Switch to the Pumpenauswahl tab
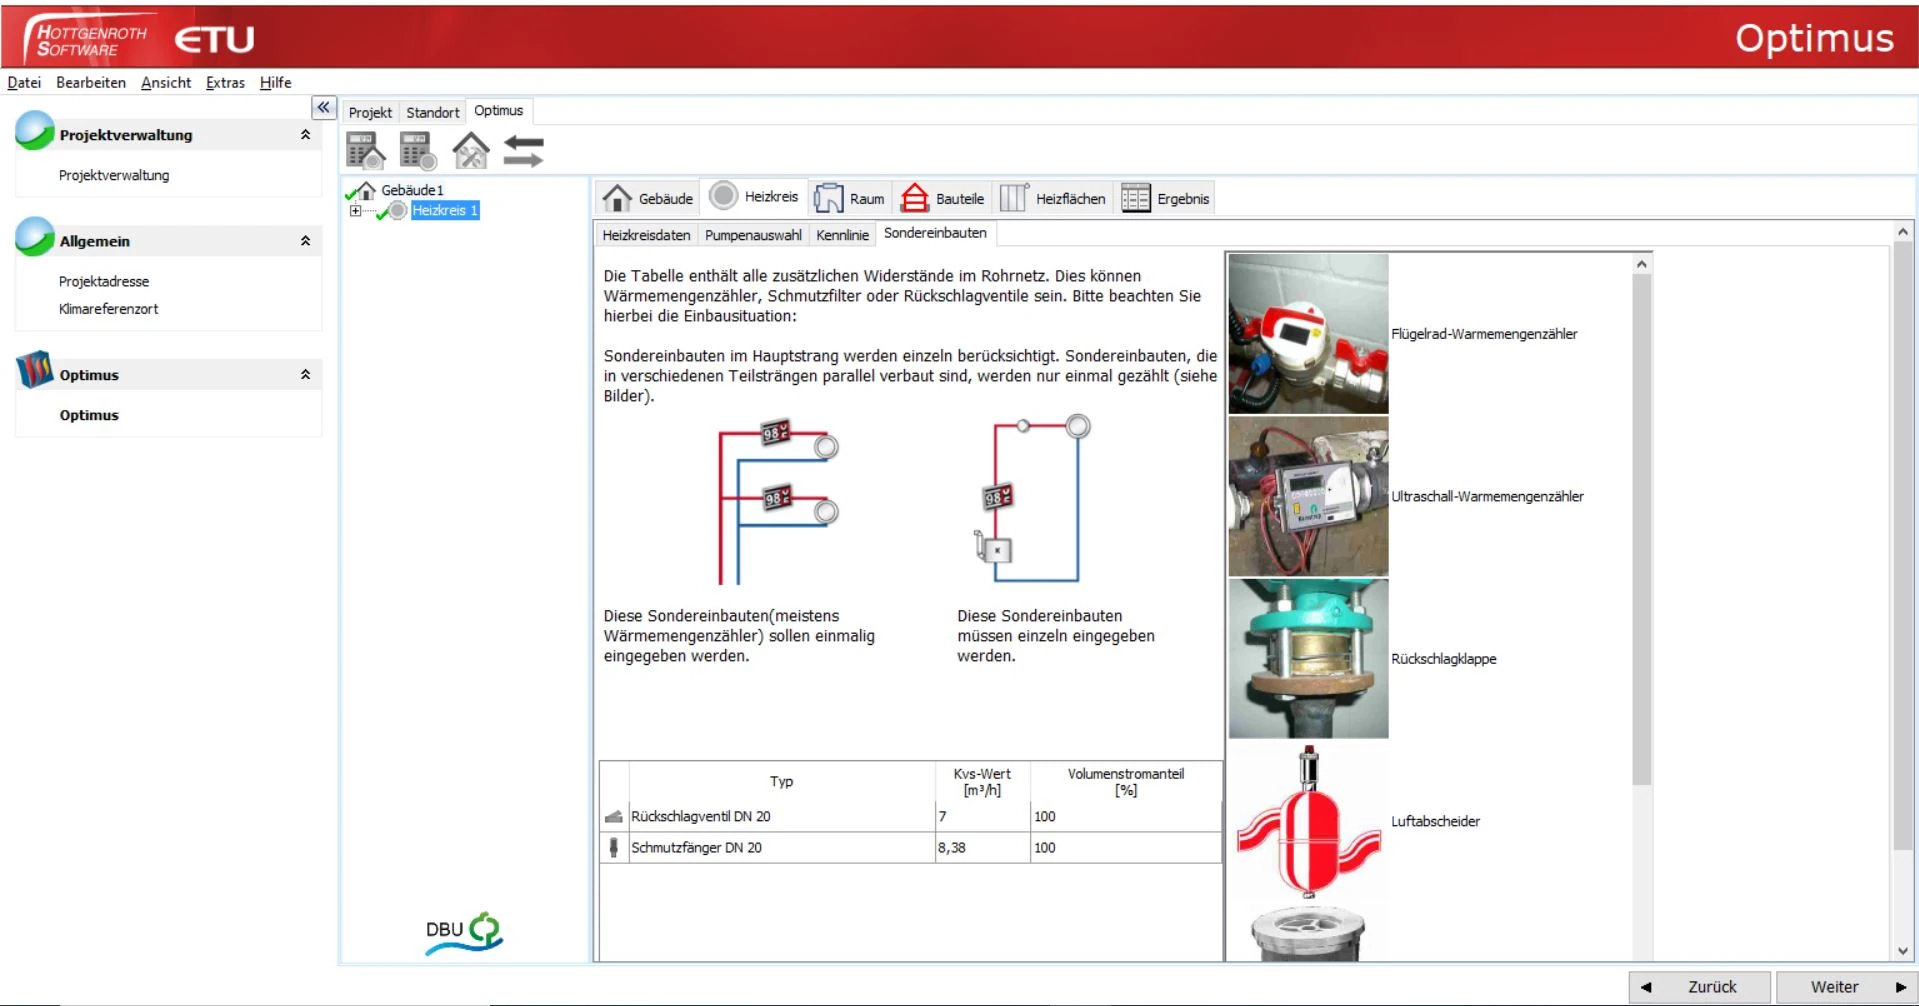 coord(753,235)
